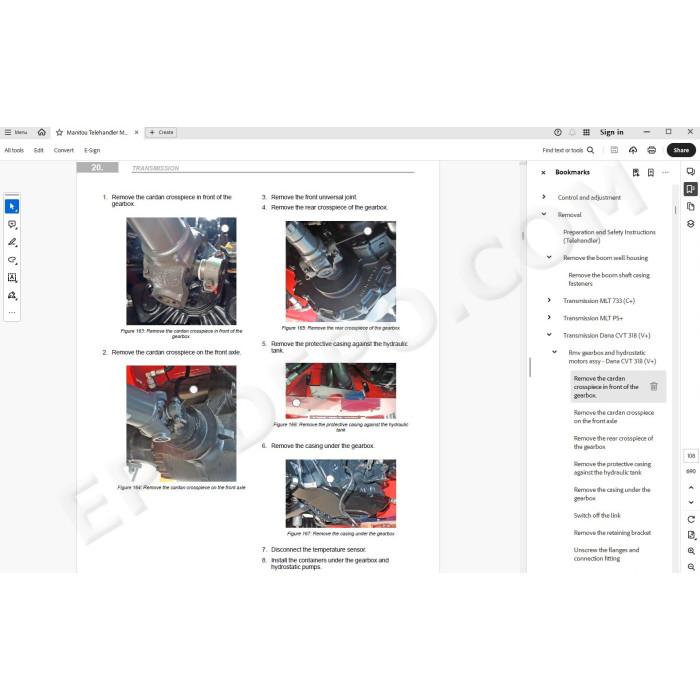Image resolution: width=700 pixels, height=700 pixels.
Task: Click the zoom in magnifier
Action: click(x=691, y=551)
